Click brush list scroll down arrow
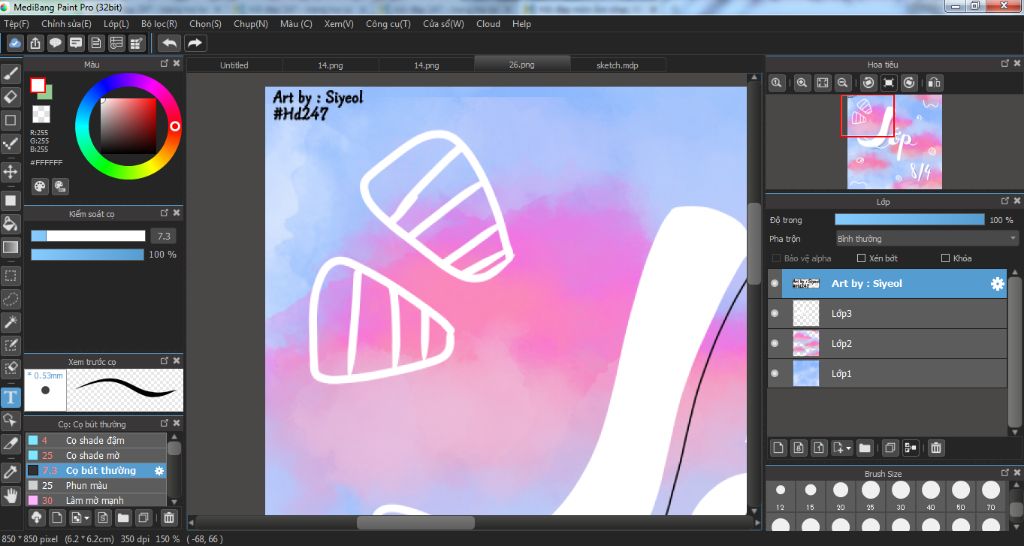This screenshot has width=1024, height=546. tap(174, 500)
